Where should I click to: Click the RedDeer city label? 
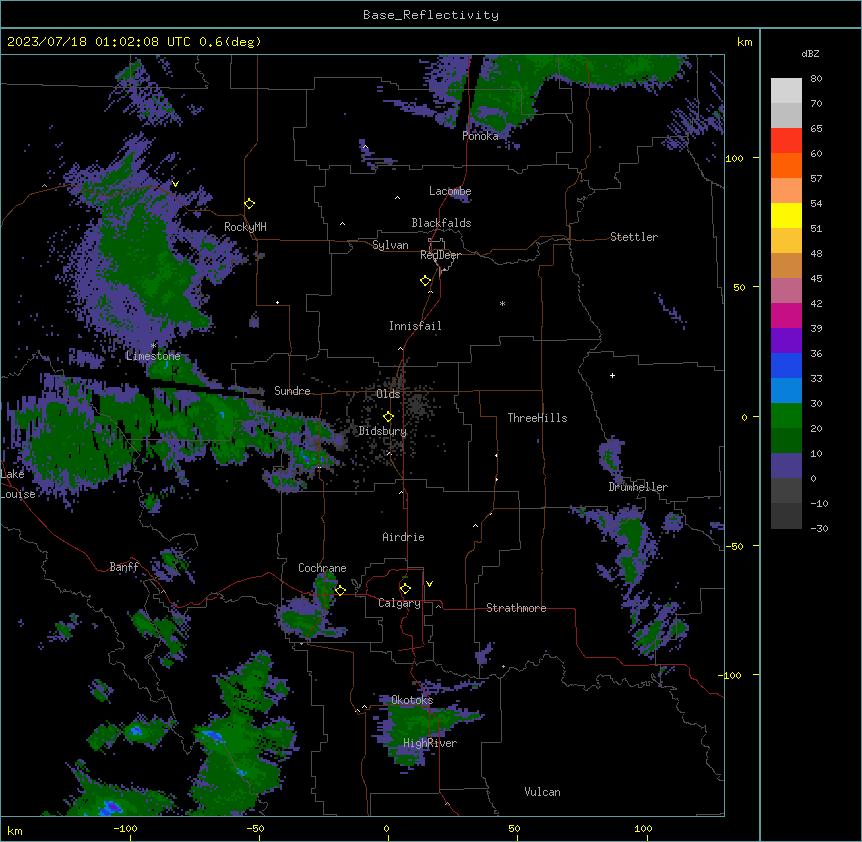pos(440,255)
